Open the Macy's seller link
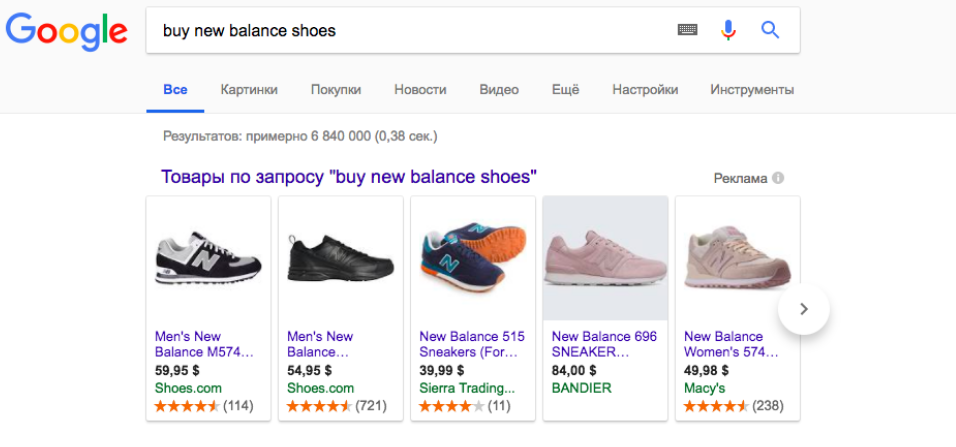This screenshot has width=956, height=447. [x=705, y=388]
